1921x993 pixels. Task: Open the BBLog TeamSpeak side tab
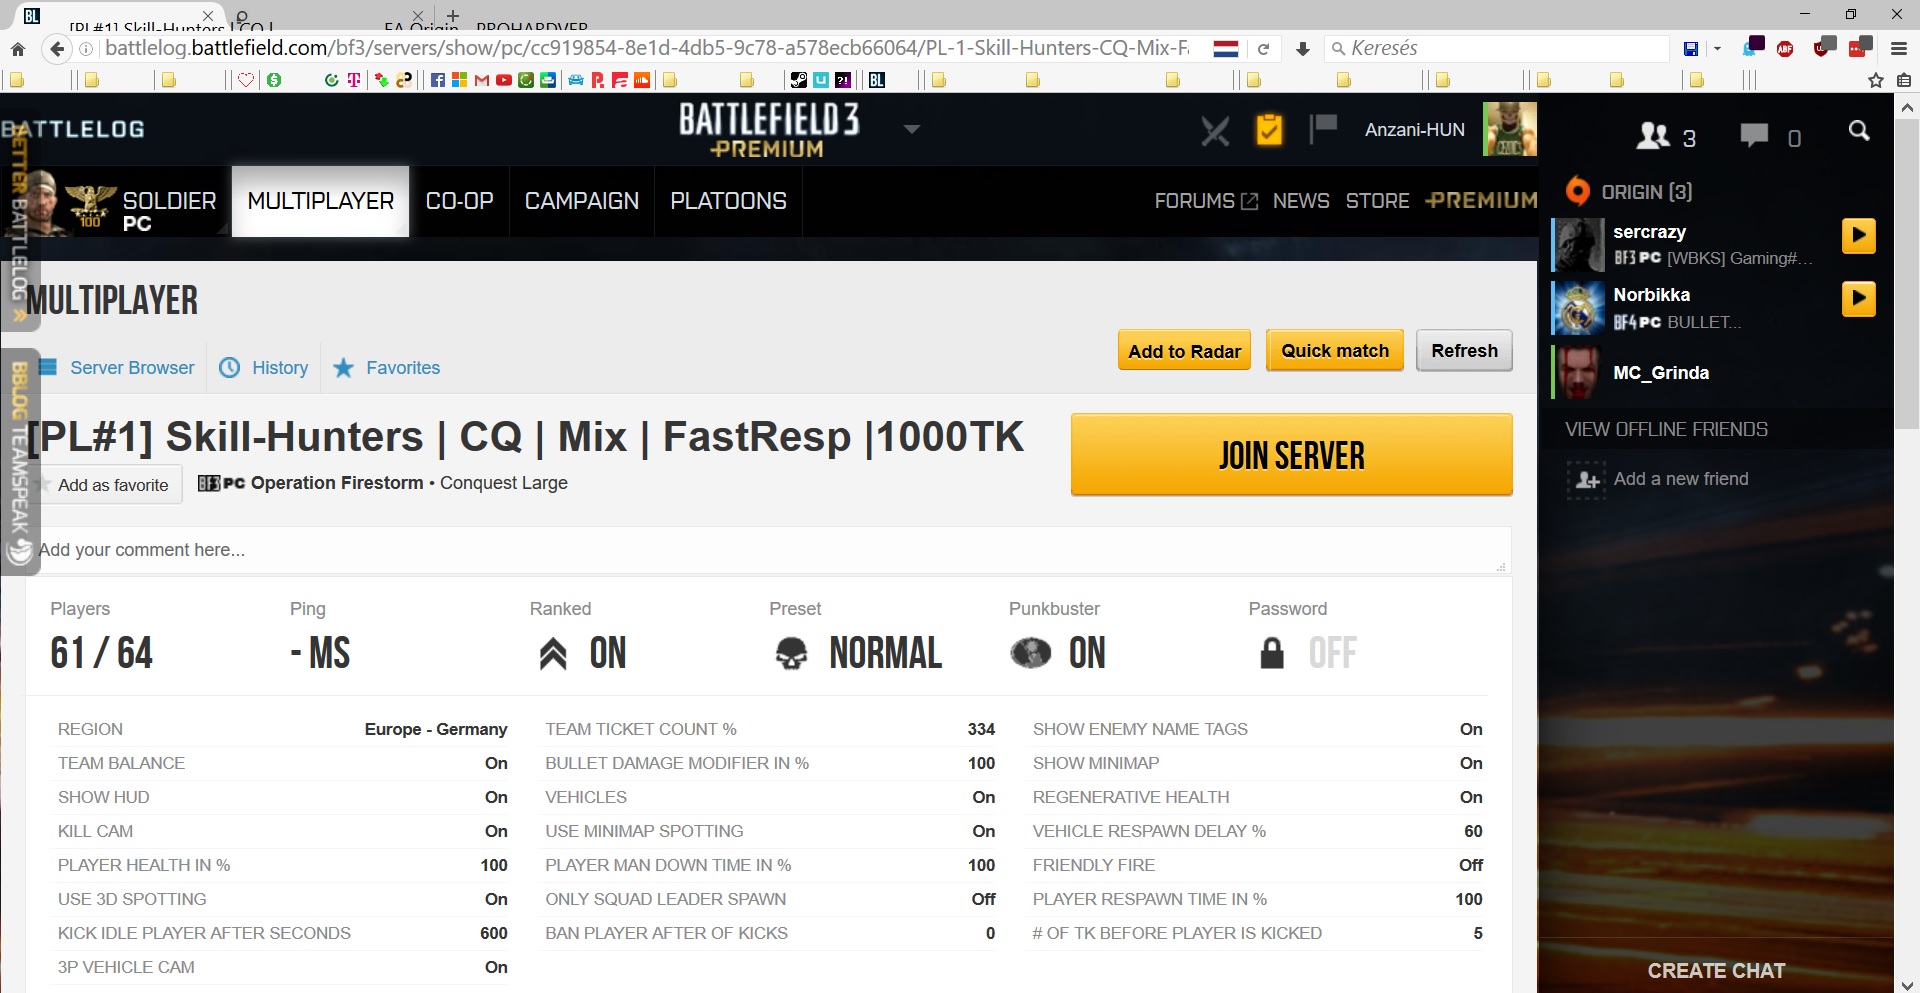(x=19, y=462)
